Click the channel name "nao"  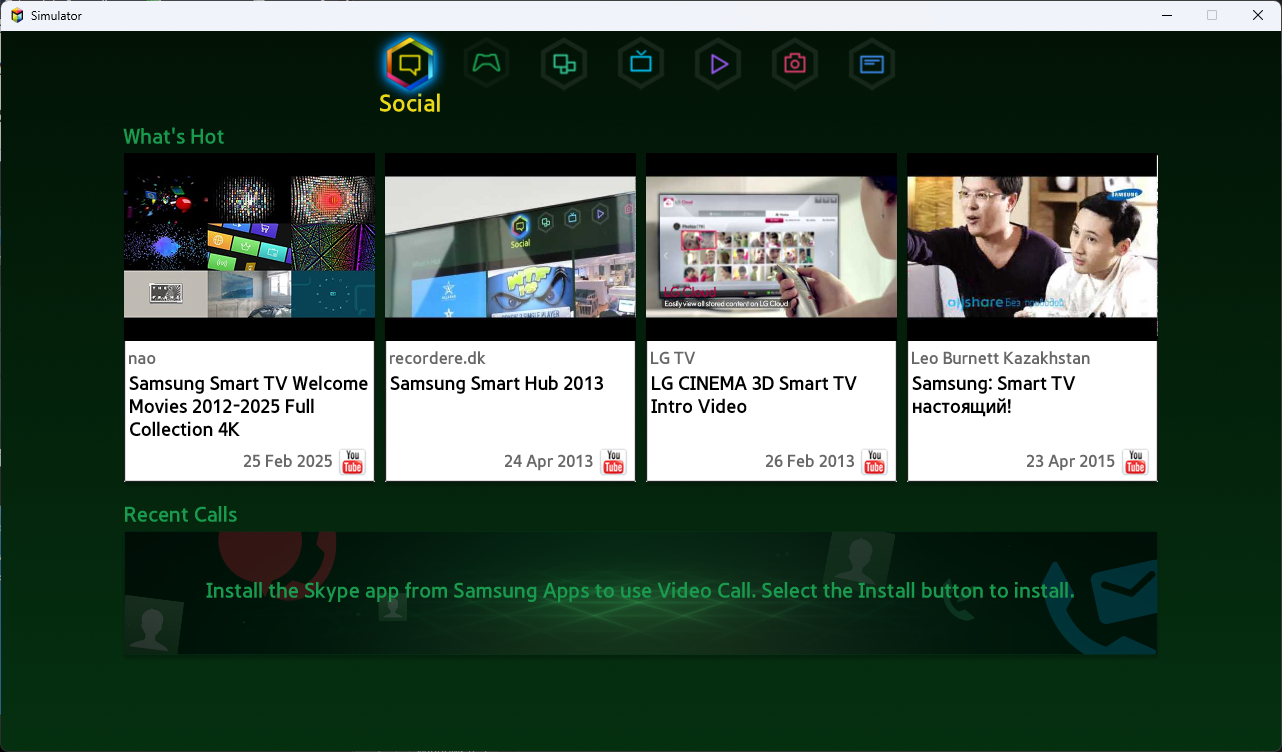(142, 358)
